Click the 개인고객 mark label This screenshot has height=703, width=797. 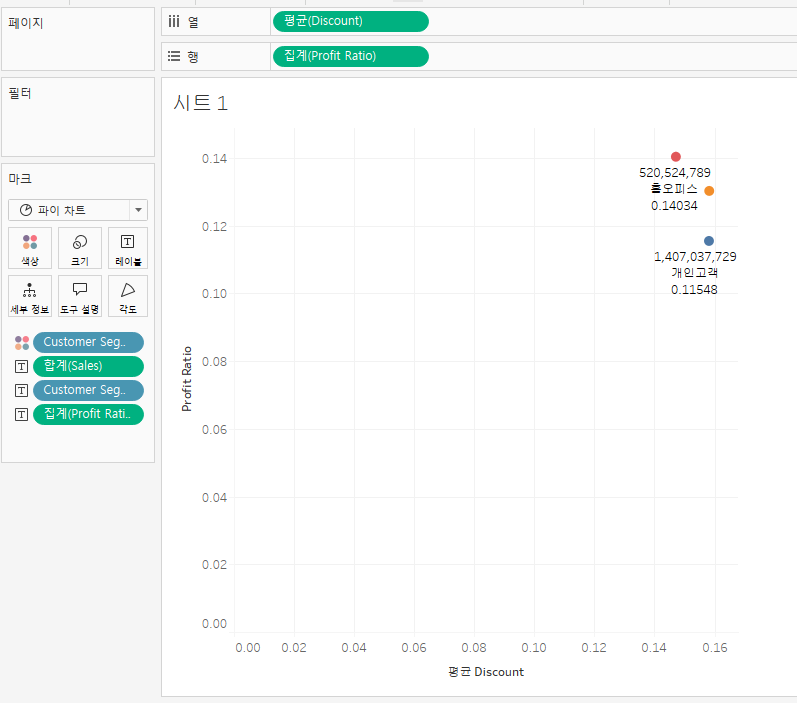tap(694, 272)
